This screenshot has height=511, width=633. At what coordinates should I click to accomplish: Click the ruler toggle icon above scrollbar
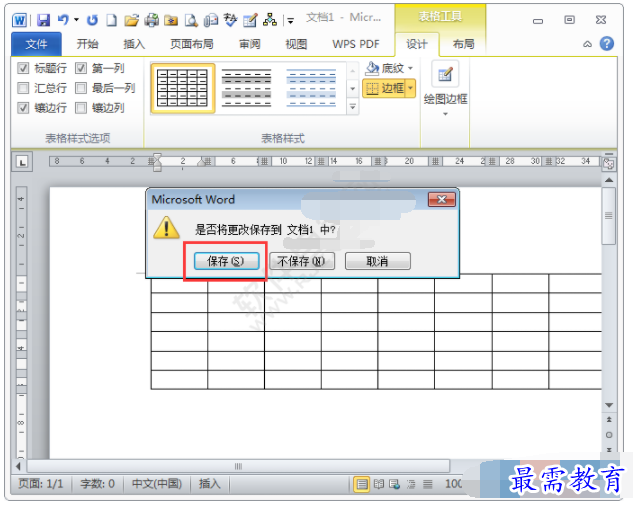608,162
